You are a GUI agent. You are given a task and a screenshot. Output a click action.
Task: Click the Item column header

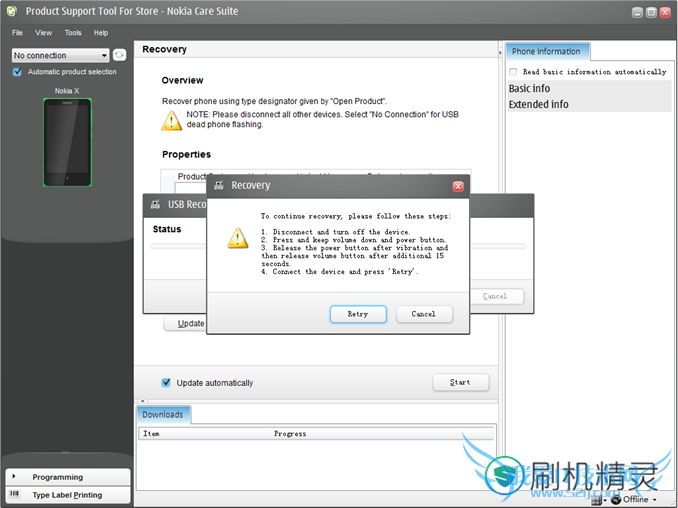(204, 433)
